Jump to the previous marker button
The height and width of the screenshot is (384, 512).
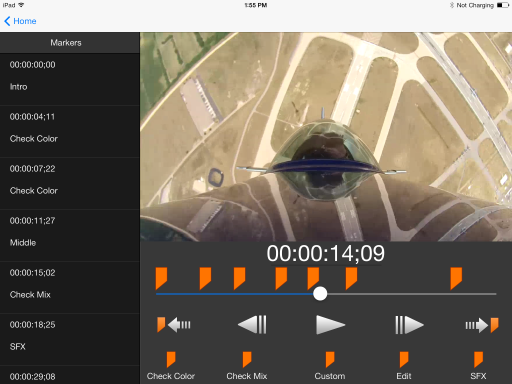click(x=174, y=325)
